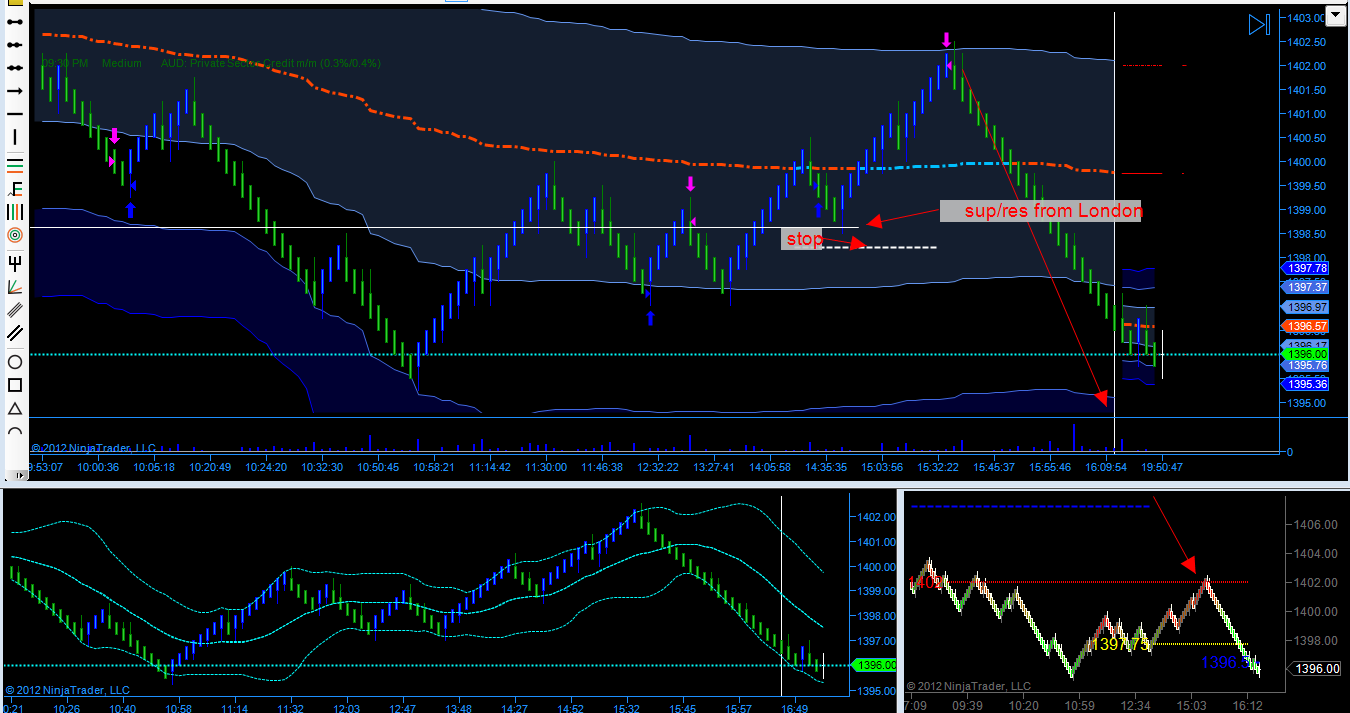Select the parallel Trend Channel tool

15,333
